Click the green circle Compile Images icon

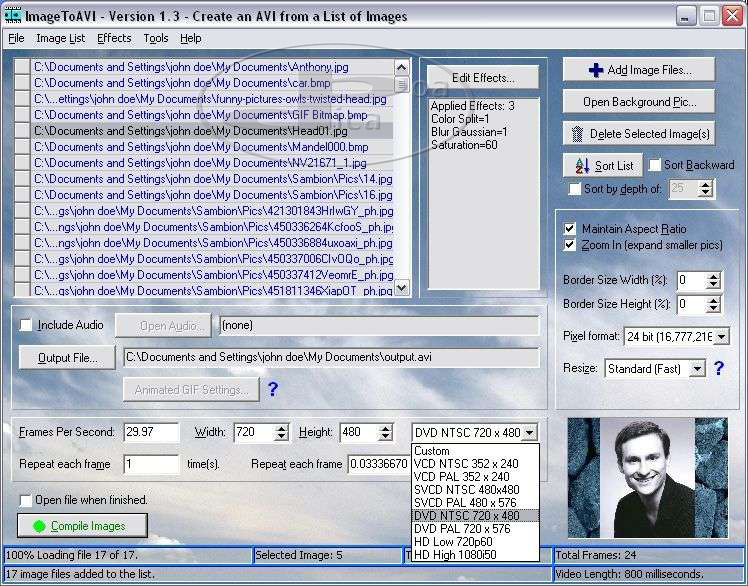pyautogui.click(x=38, y=526)
